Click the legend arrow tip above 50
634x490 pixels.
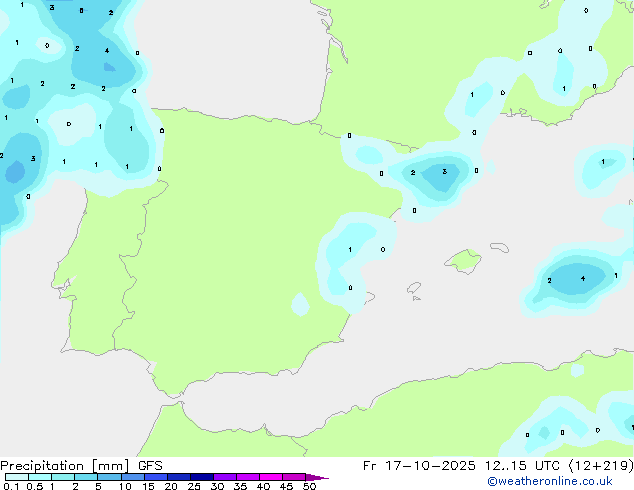coord(317,477)
